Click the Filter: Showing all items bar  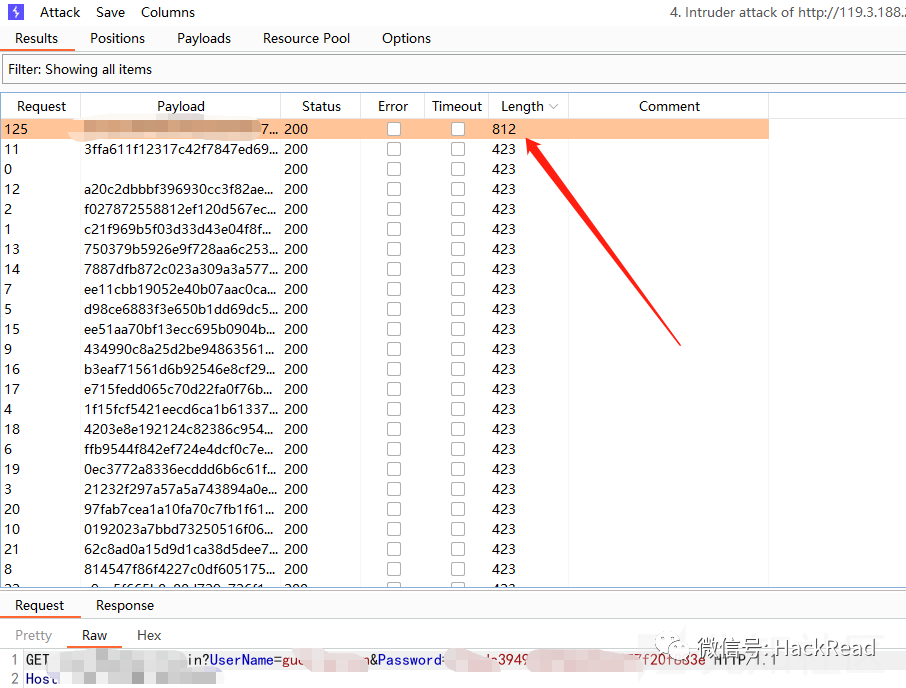[x=454, y=69]
